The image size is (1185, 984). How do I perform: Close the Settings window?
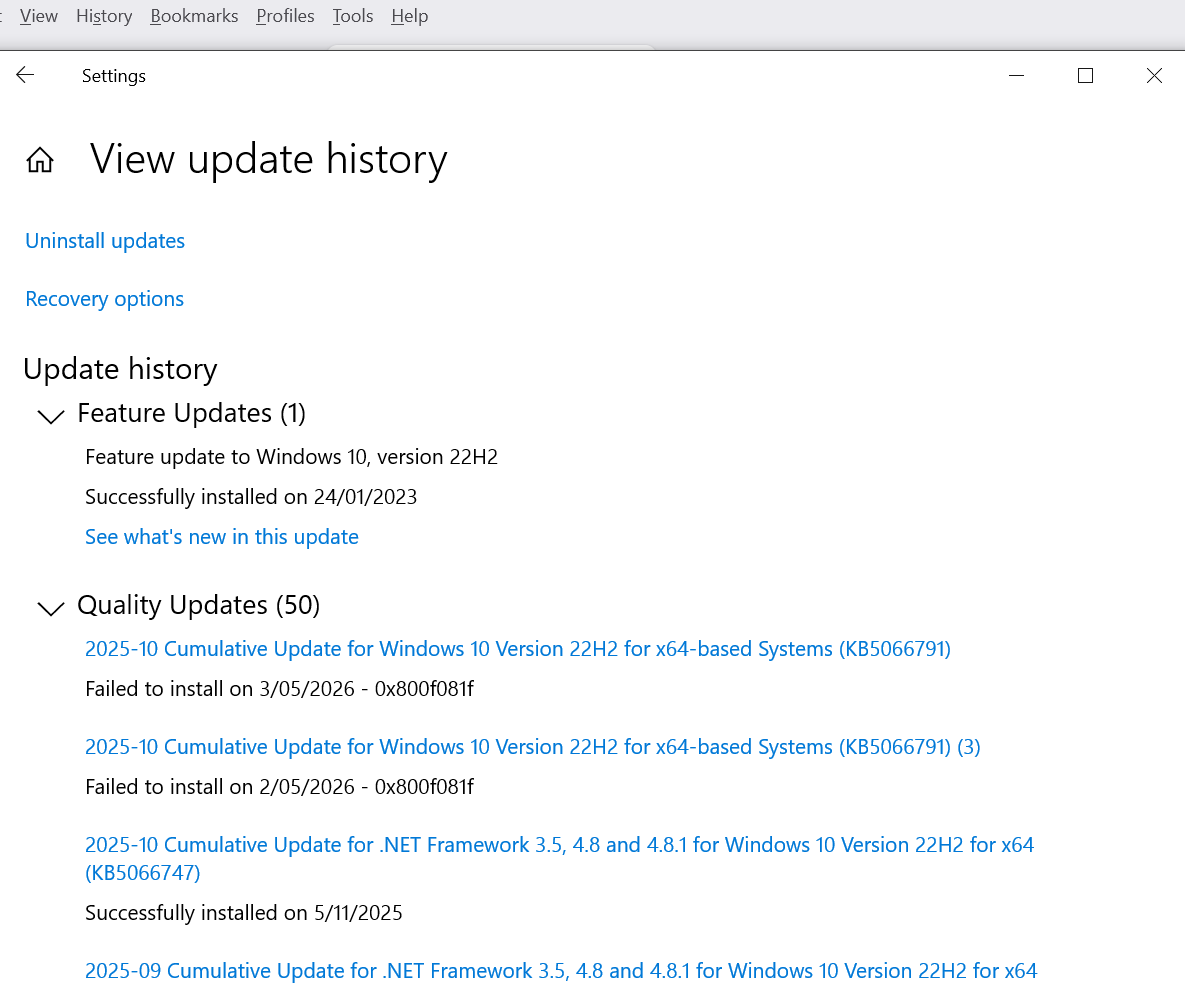(x=1154, y=76)
